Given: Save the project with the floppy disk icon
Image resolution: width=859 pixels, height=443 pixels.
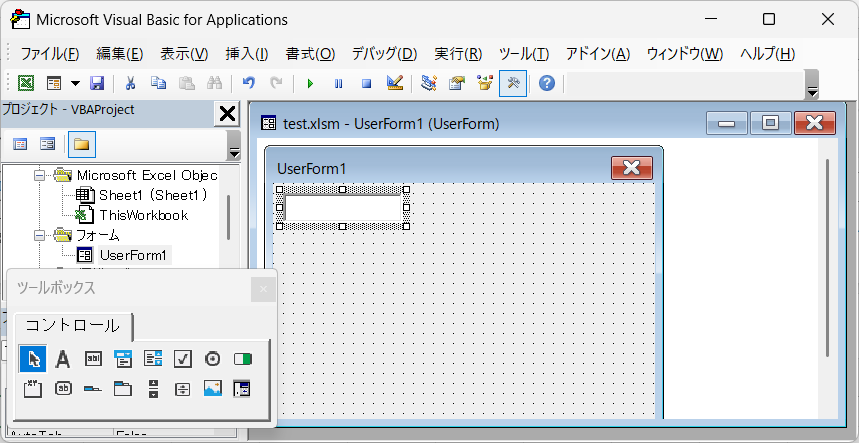Looking at the screenshot, I should click(x=97, y=83).
